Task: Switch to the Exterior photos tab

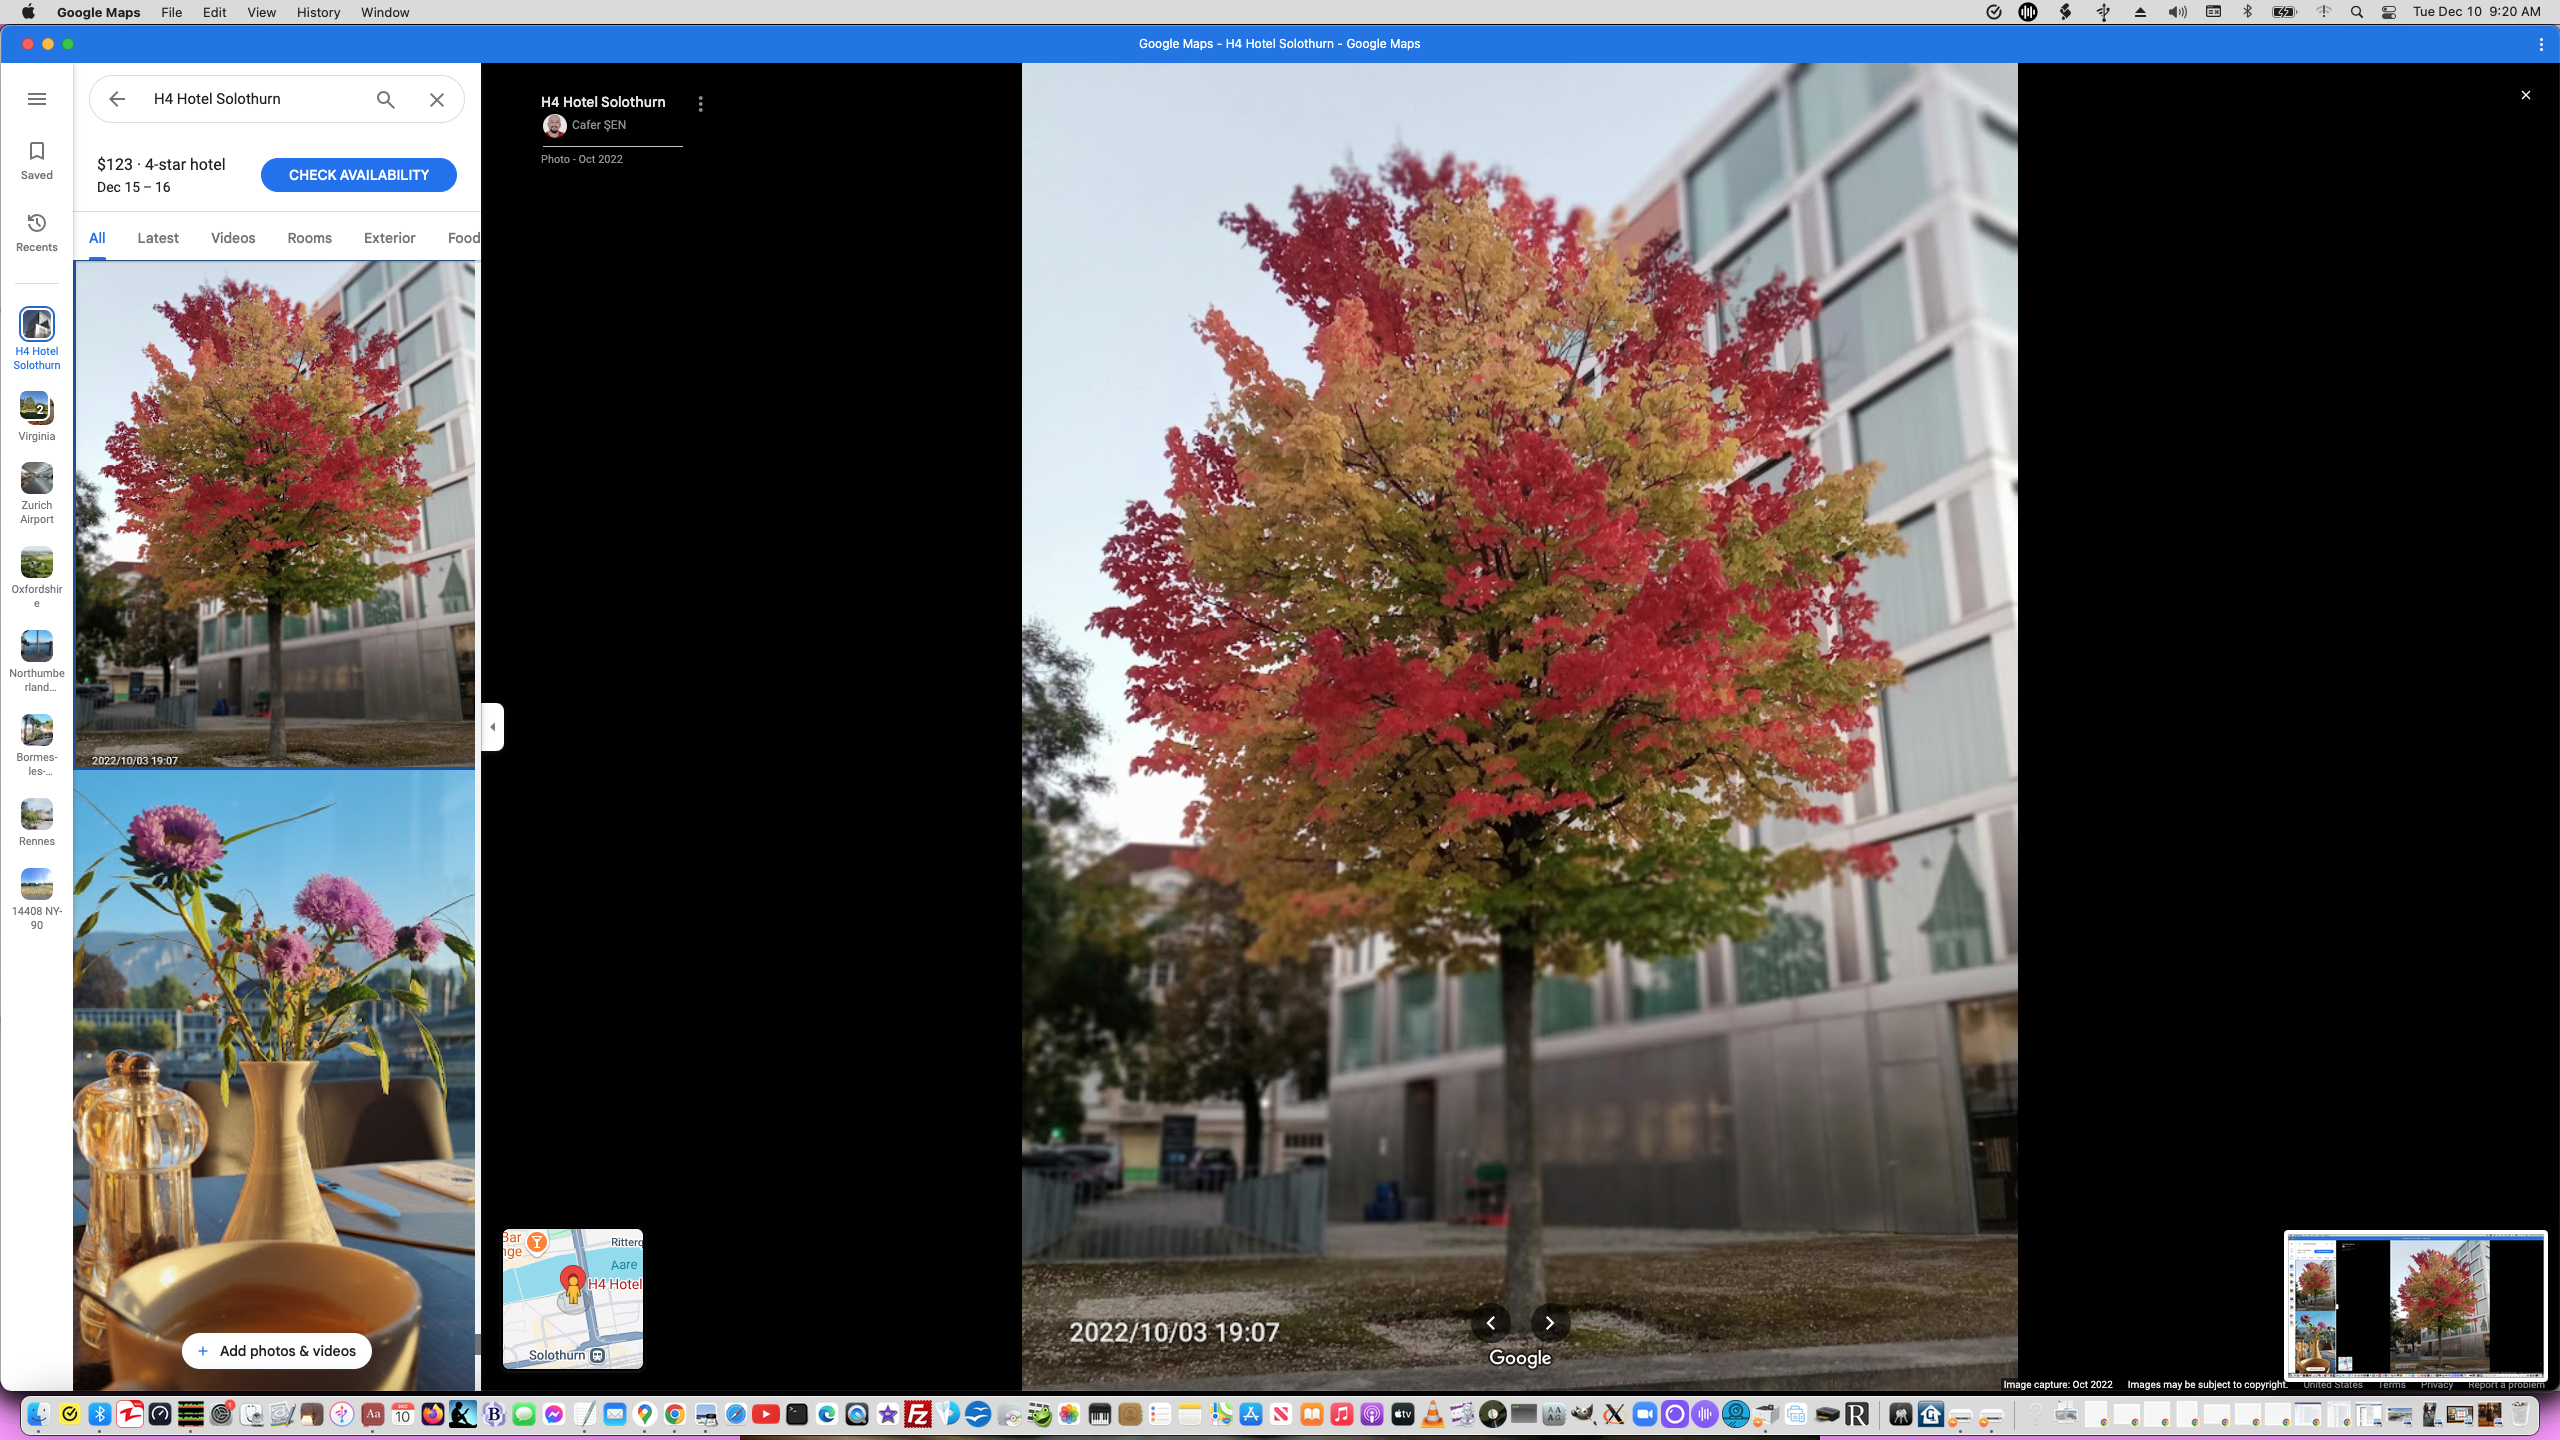Action: 389,238
